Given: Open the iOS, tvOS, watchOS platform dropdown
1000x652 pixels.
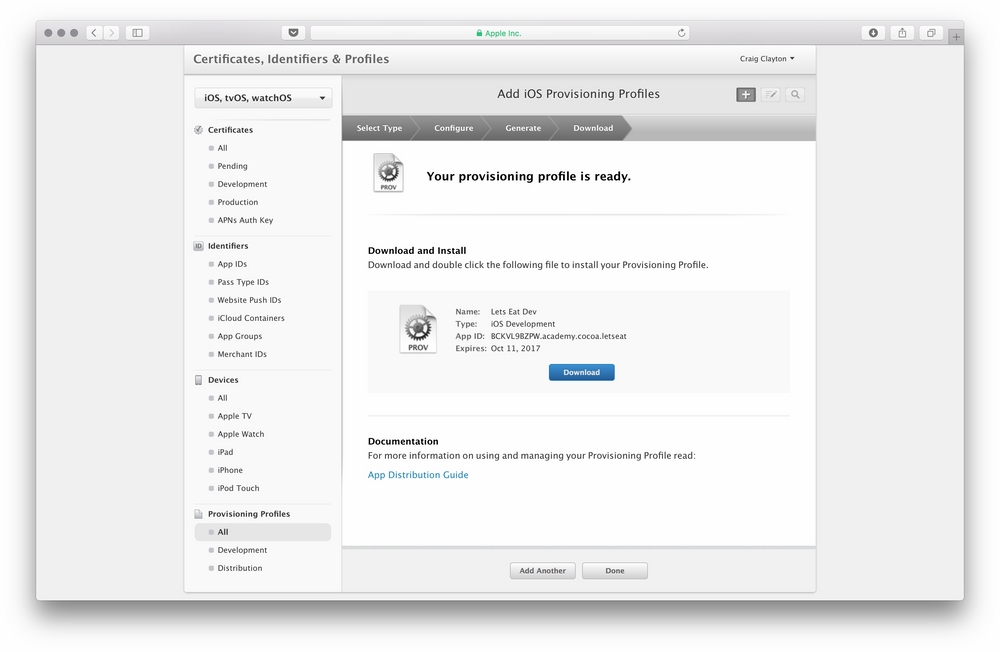Looking at the screenshot, I should (x=263, y=98).
